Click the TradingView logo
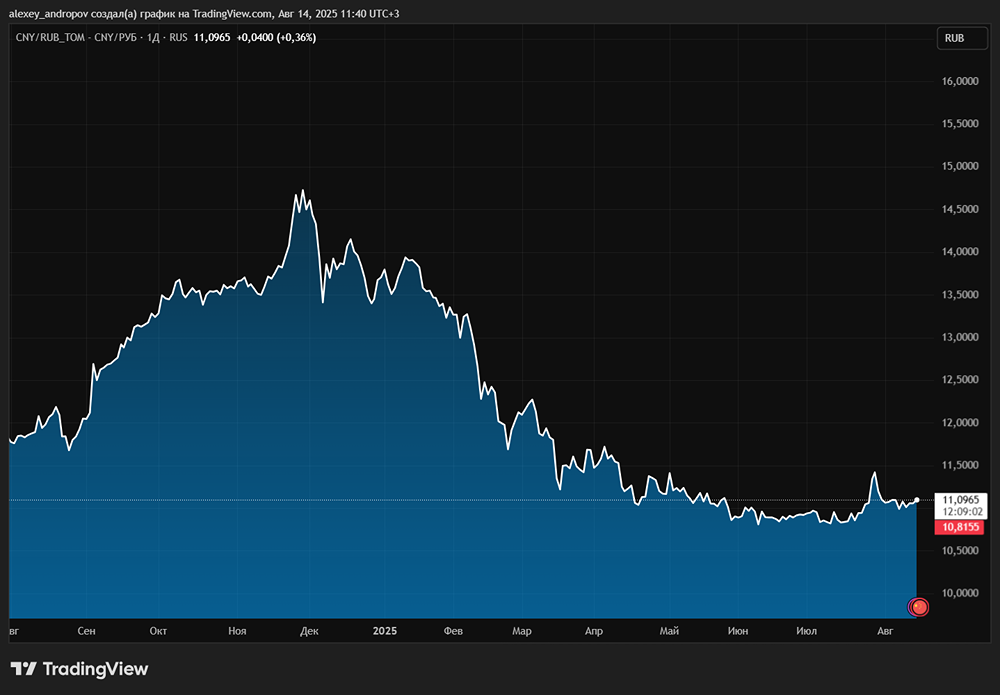 pos(80,669)
